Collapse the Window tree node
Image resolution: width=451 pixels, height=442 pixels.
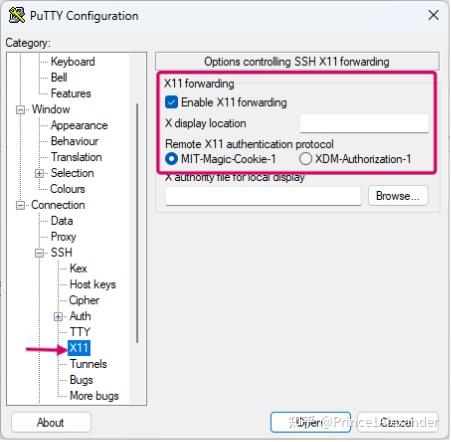(21, 110)
